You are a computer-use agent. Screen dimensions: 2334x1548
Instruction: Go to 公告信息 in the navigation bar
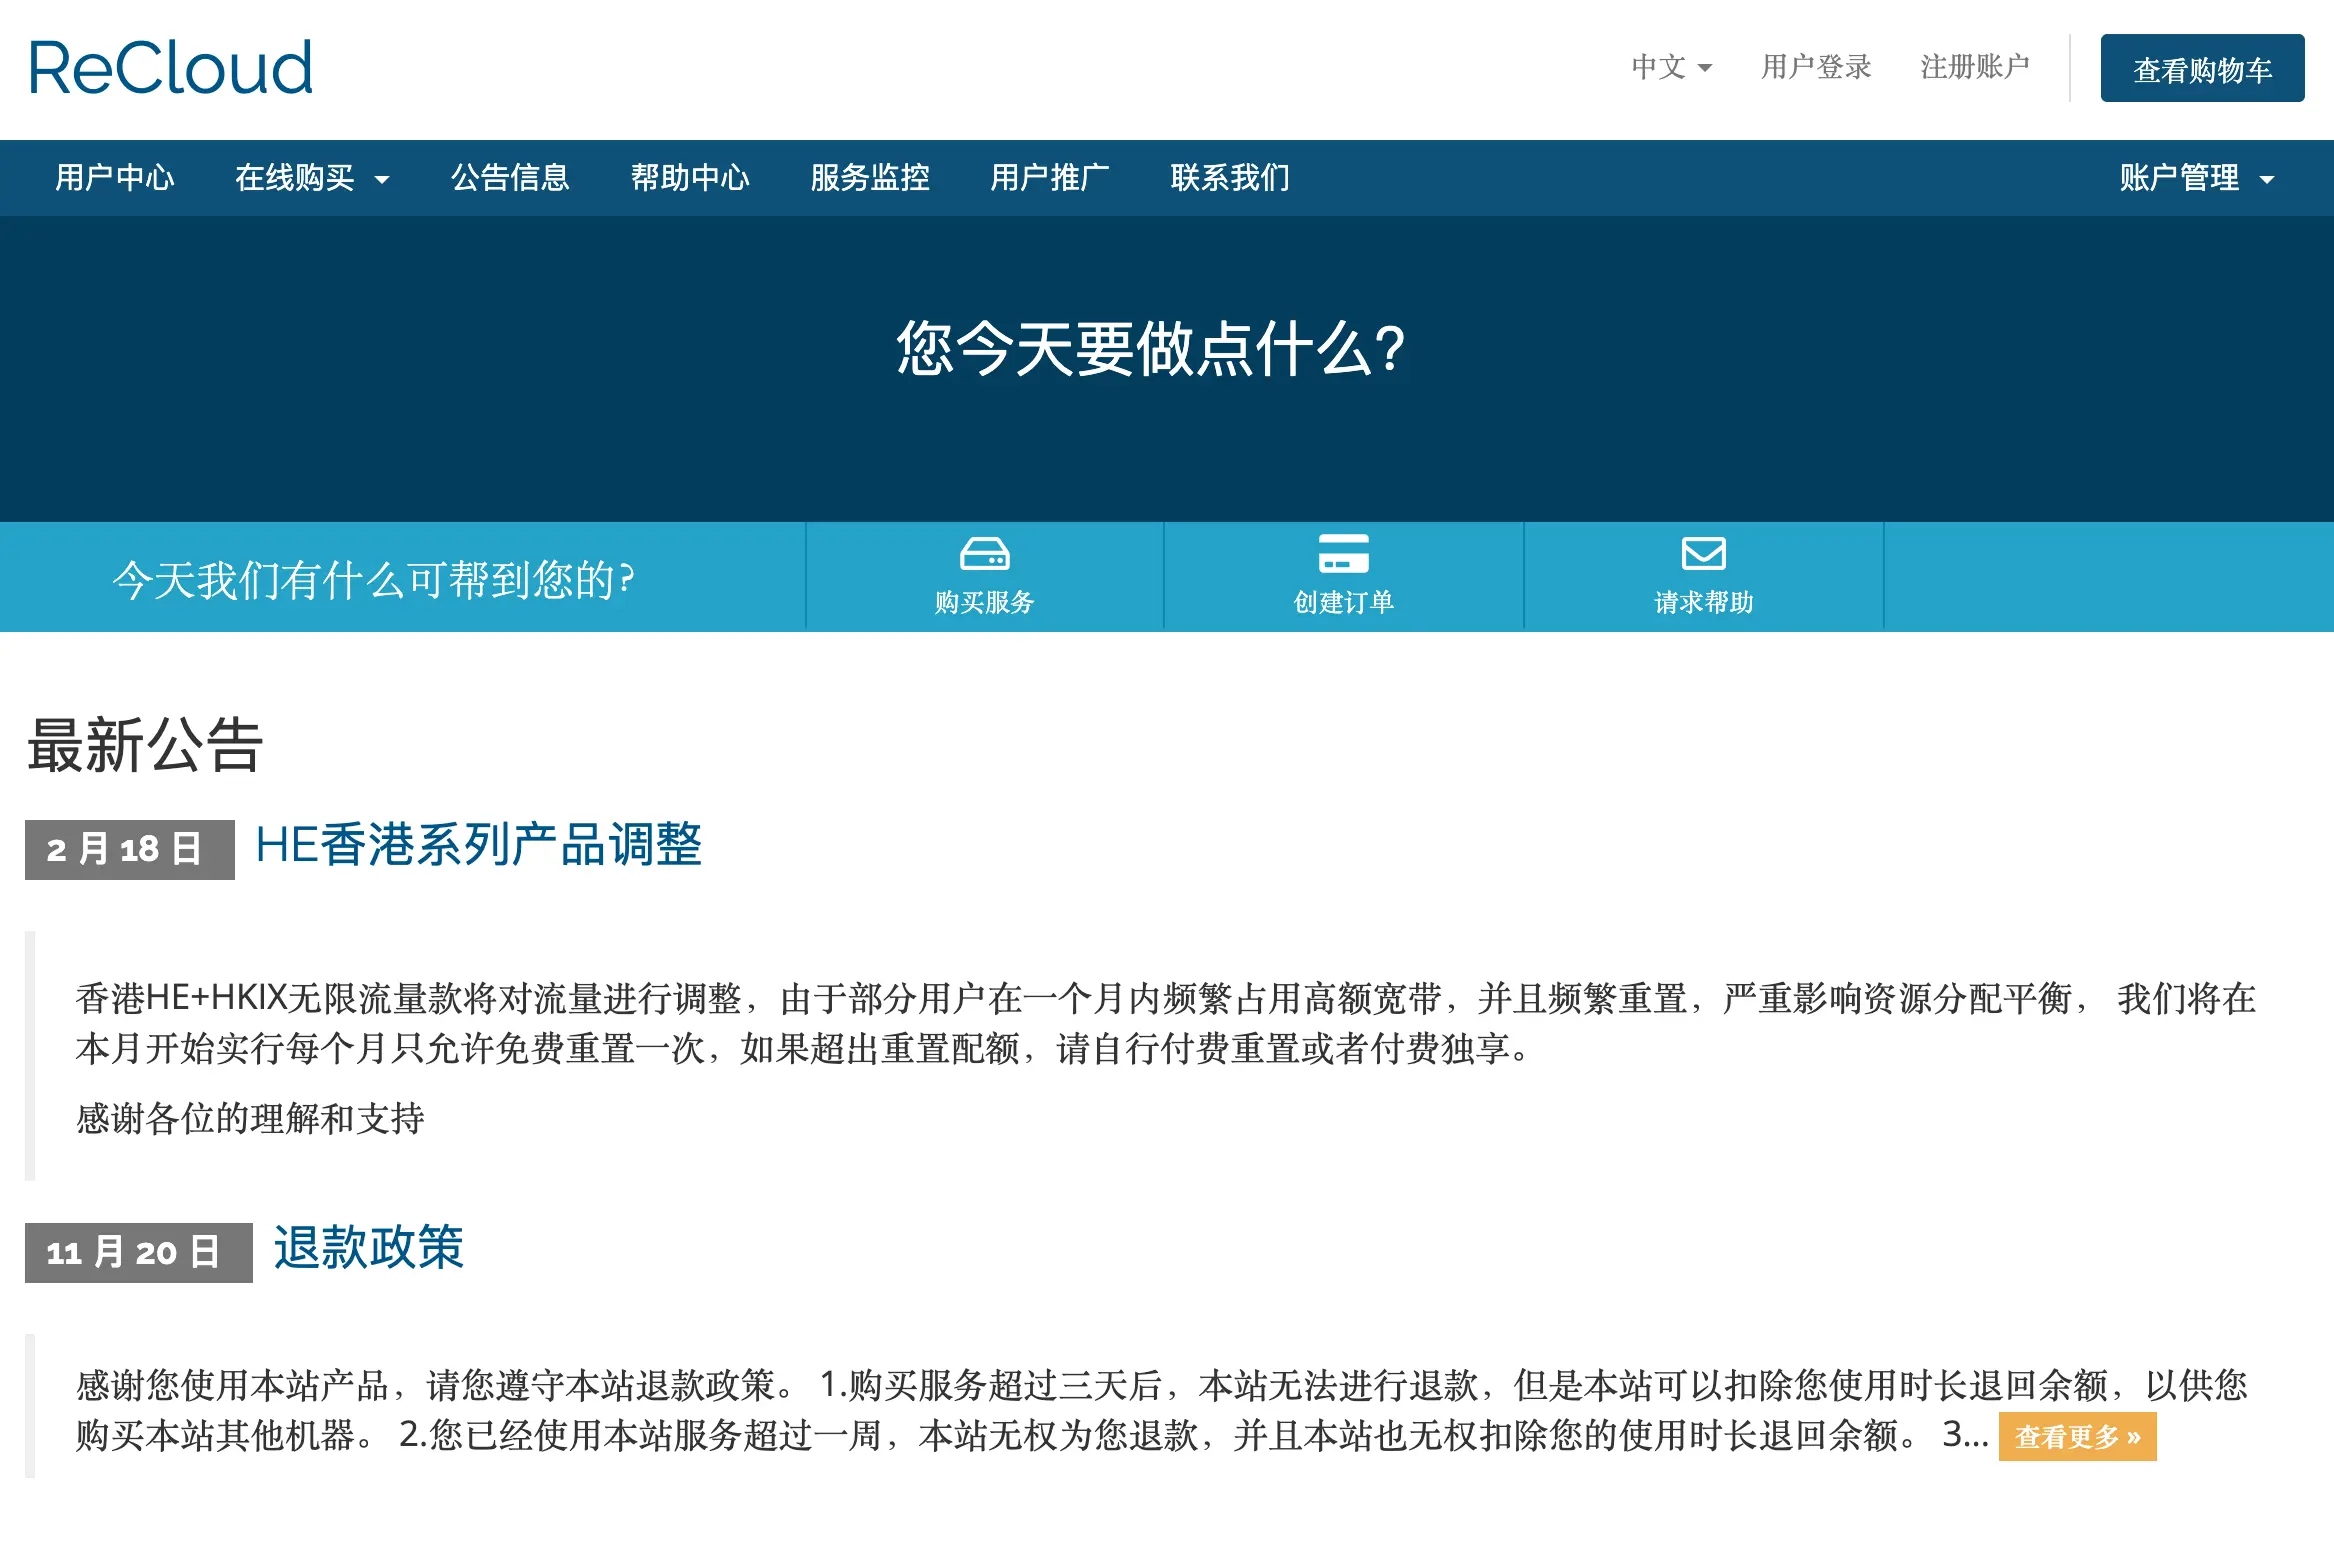click(x=510, y=178)
